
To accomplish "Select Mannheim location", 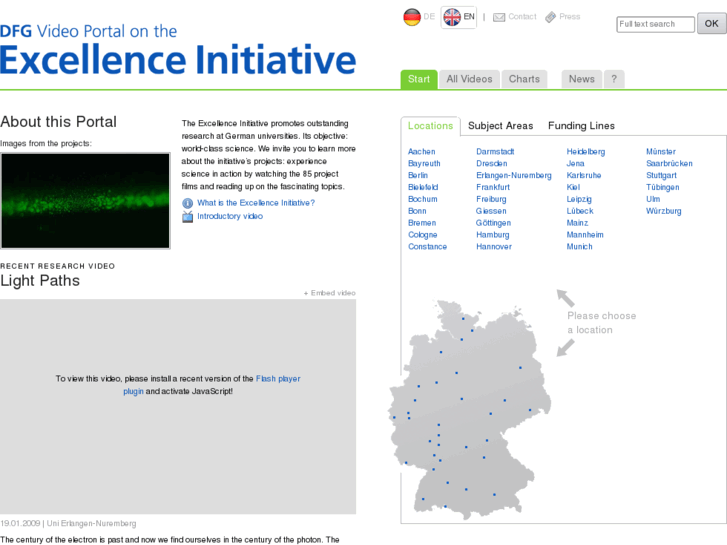I will click(x=585, y=235).
